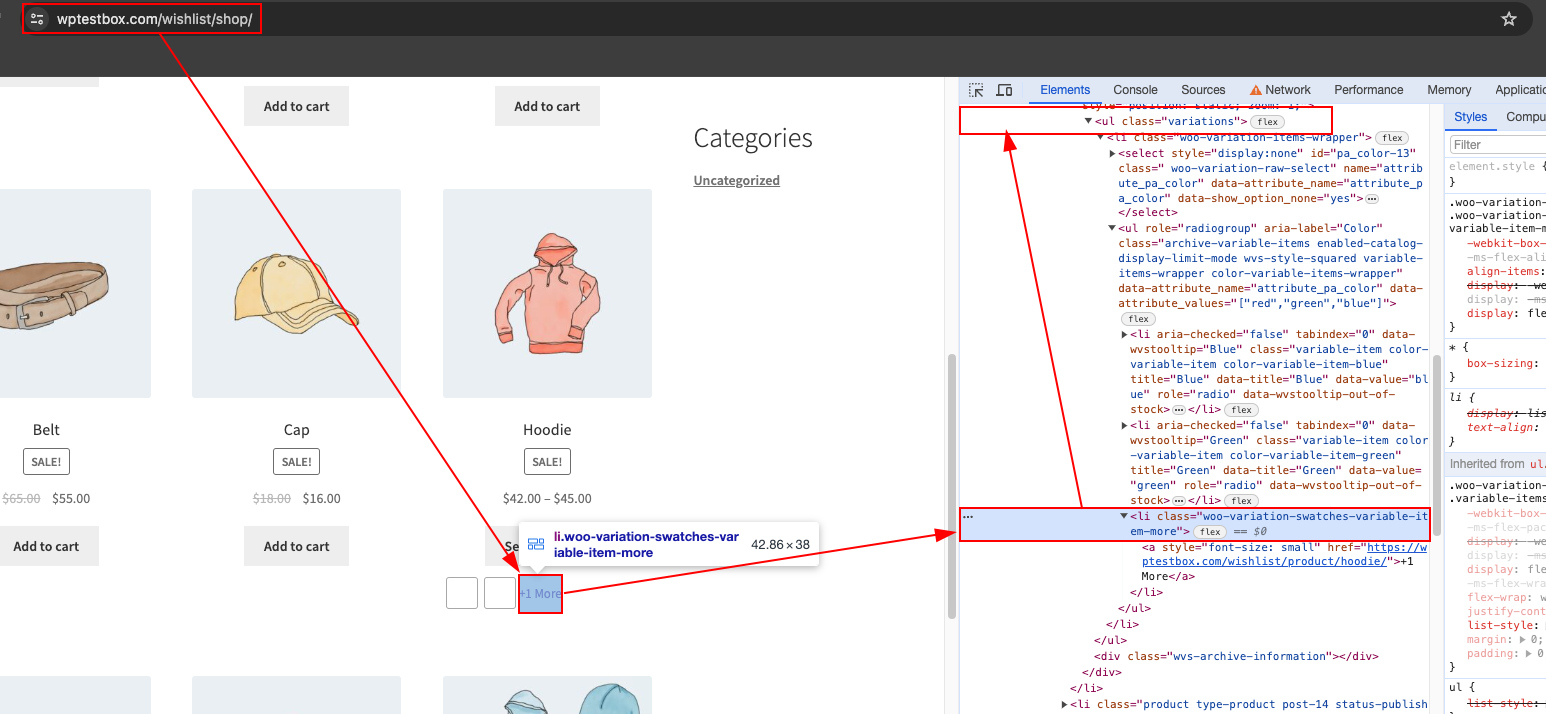Click the Add to cart button above the Hoodie image
This screenshot has width=1546, height=714.
pos(547,106)
